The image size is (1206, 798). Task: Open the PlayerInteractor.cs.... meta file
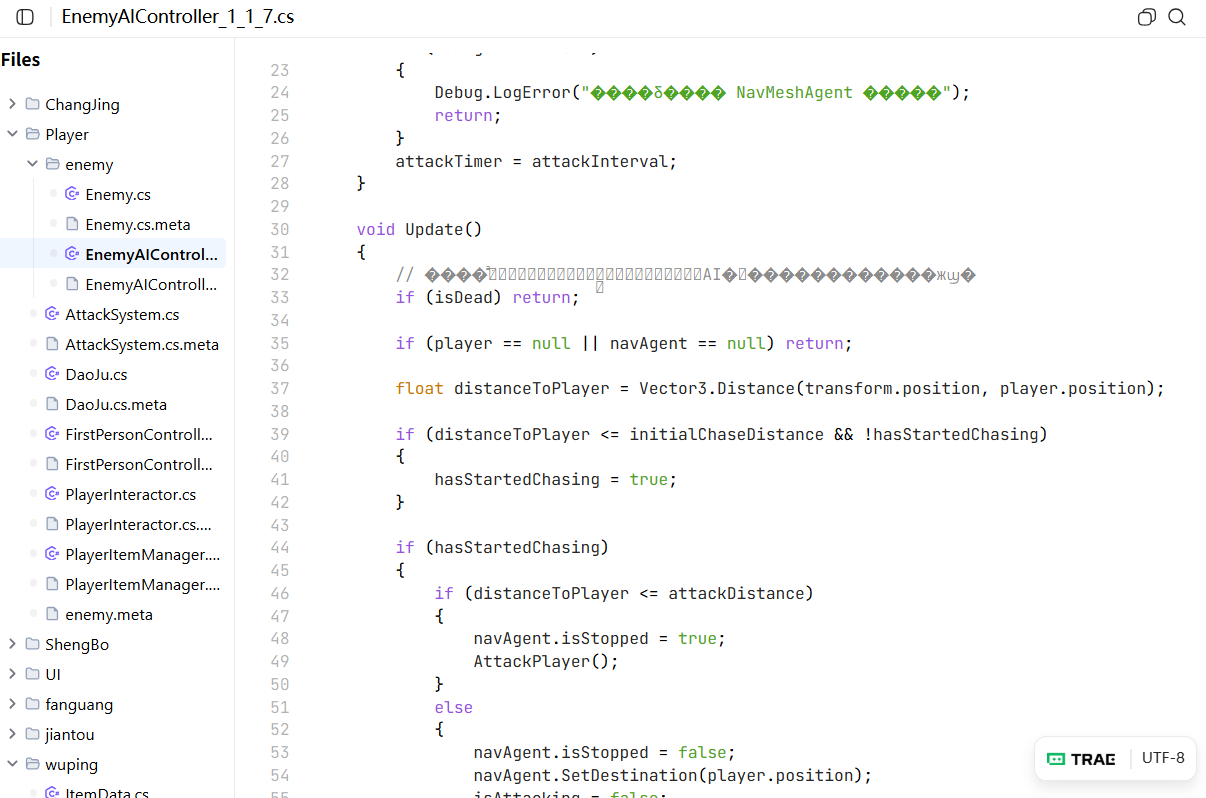tap(138, 524)
